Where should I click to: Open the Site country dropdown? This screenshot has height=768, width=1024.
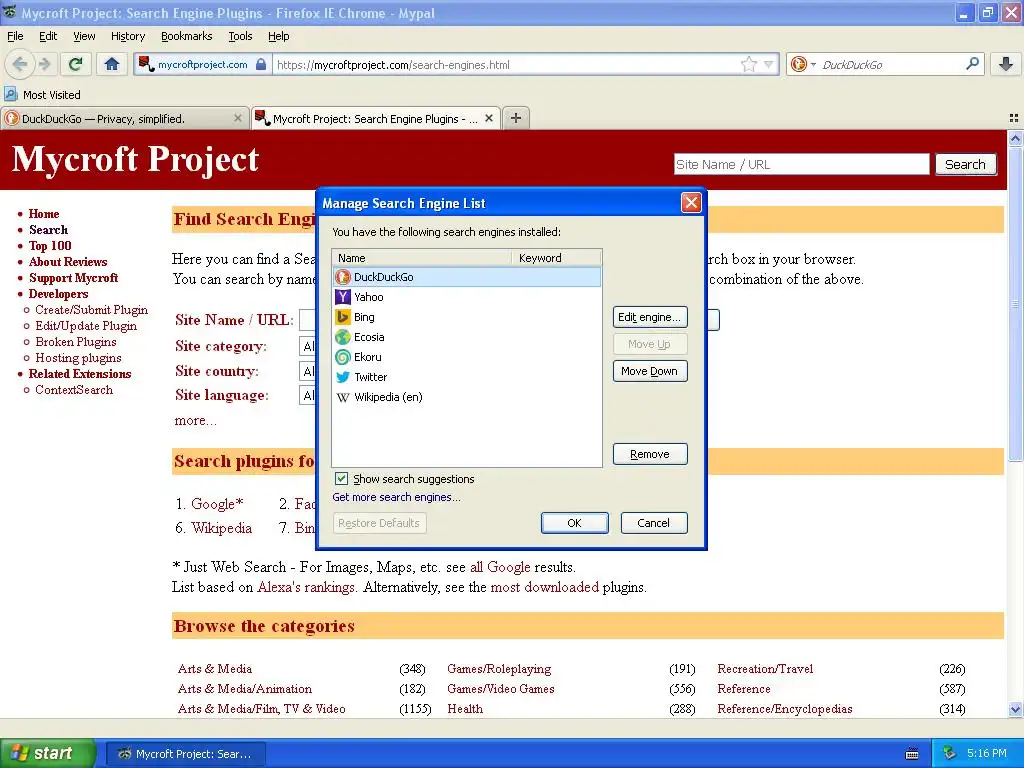[x=308, y=372]
